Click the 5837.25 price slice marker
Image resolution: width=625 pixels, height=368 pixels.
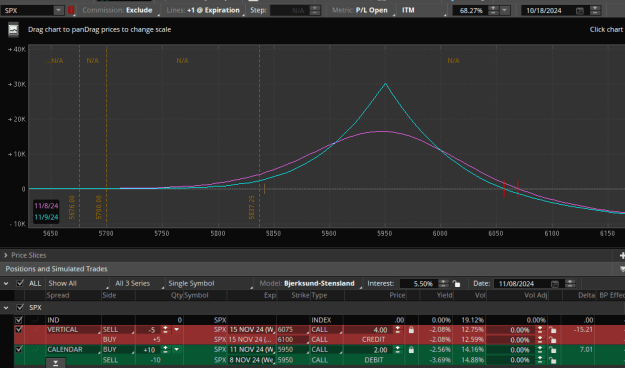[252, 207]
